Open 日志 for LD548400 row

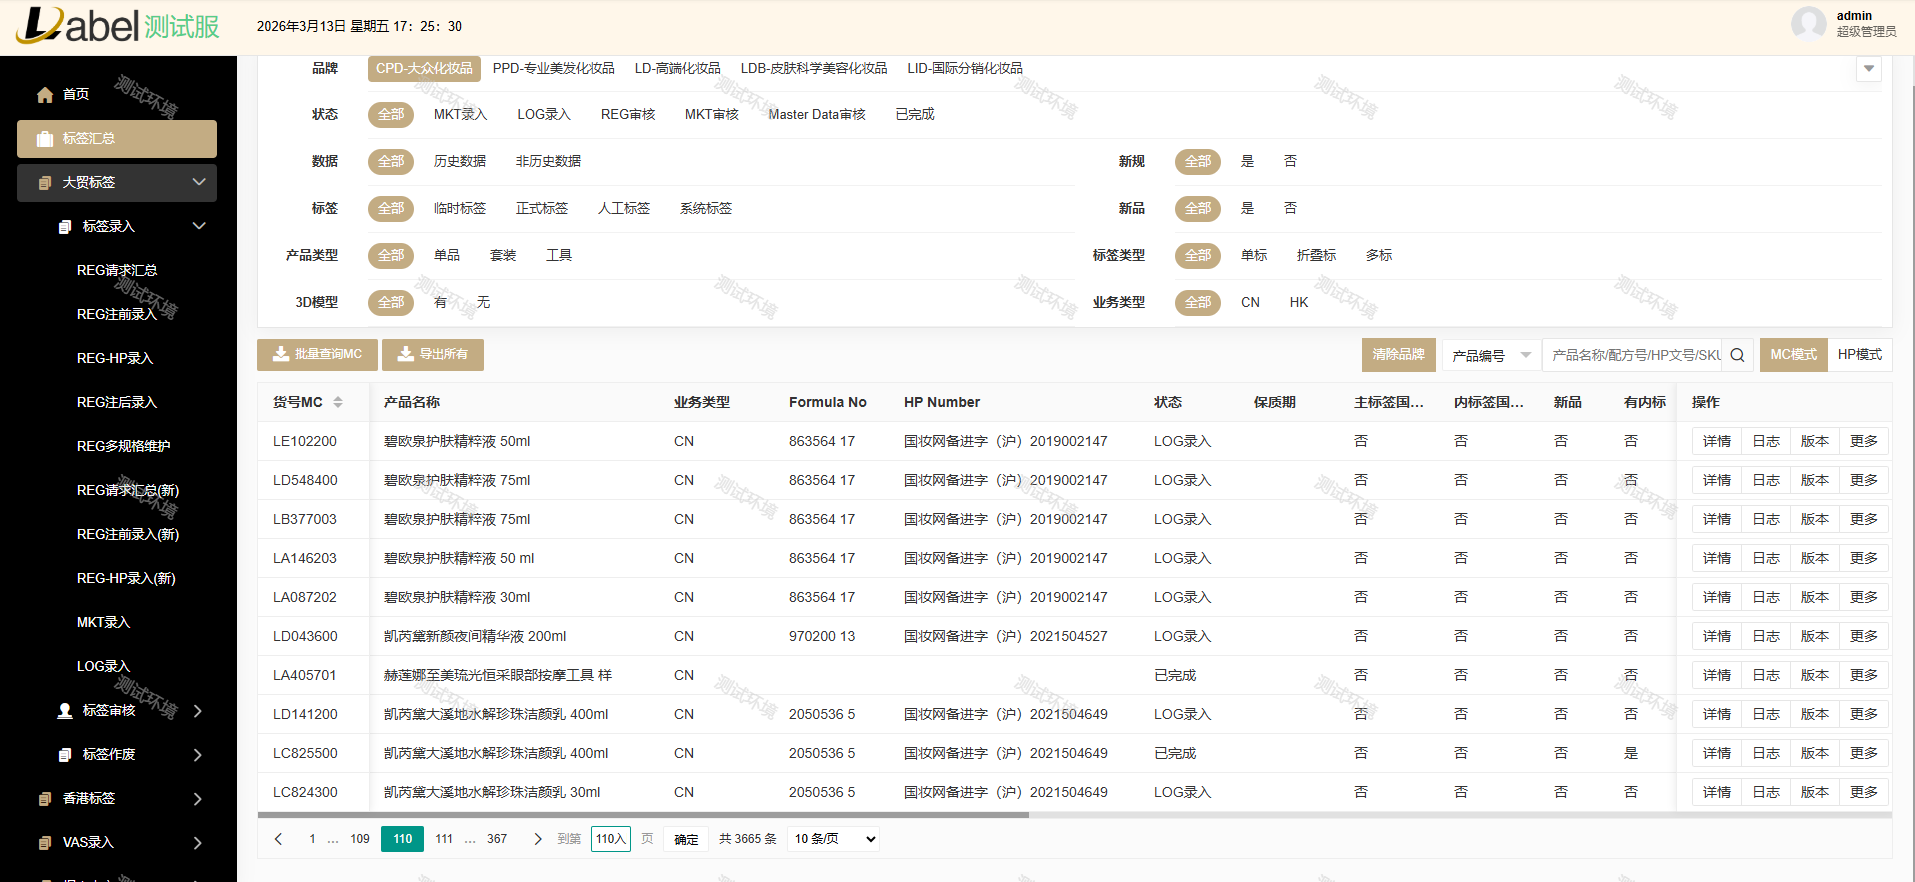[x=1765, y=480]
